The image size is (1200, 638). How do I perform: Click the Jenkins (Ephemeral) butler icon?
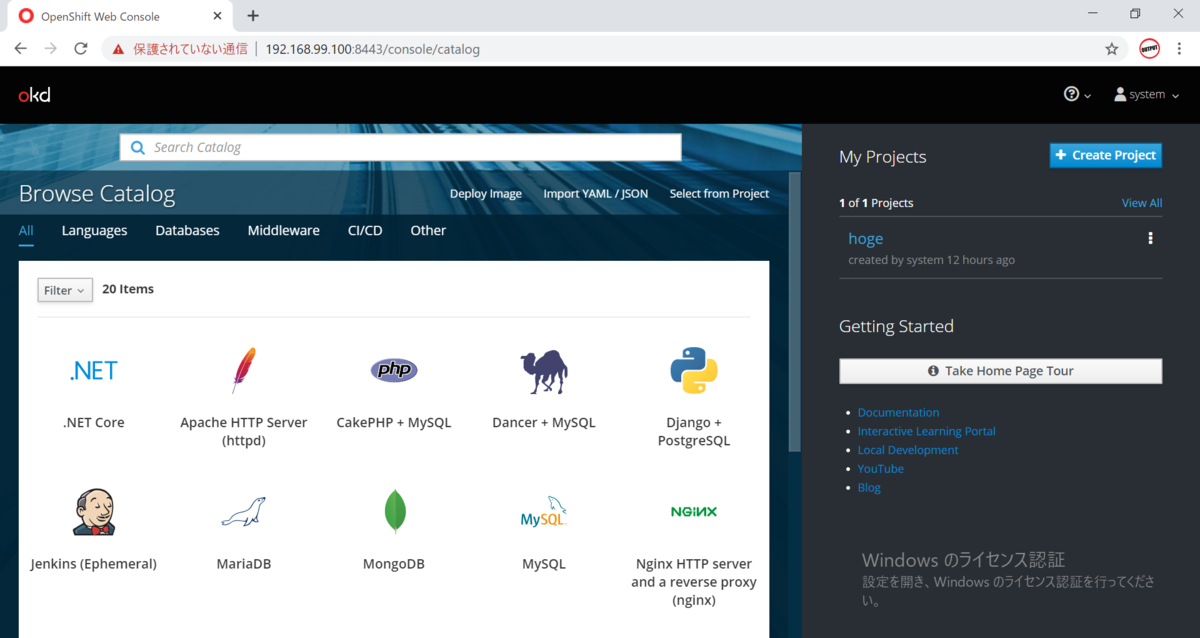pos(93,511)
